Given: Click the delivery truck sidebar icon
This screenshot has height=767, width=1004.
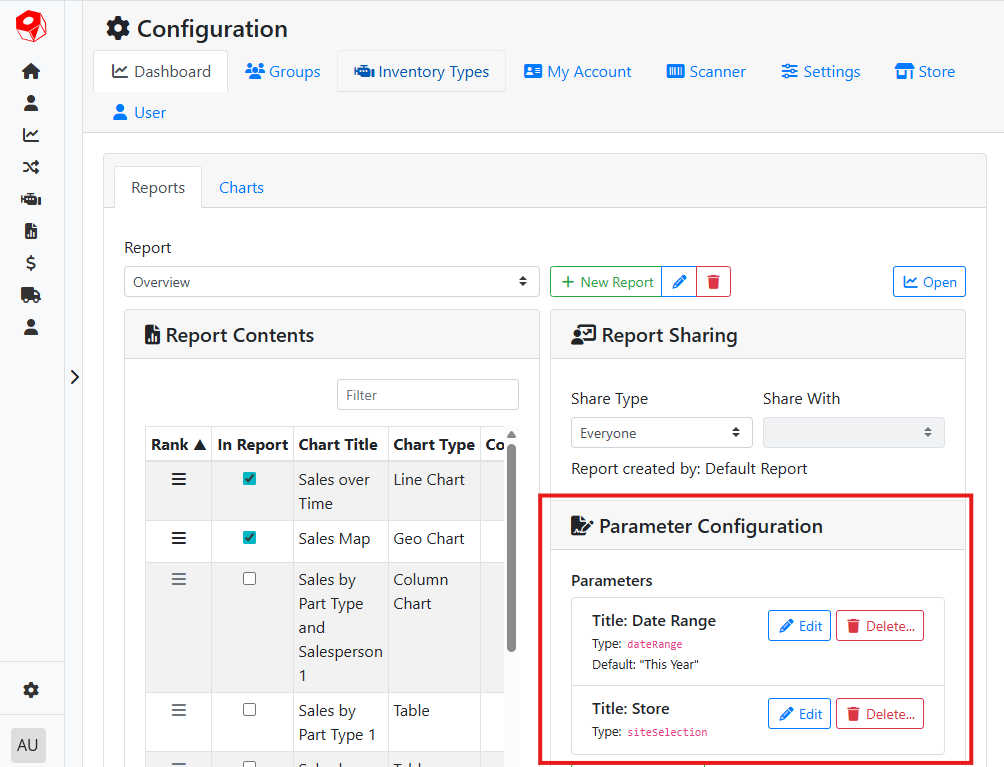Looking at the screenshot, I should coord(31,295).
